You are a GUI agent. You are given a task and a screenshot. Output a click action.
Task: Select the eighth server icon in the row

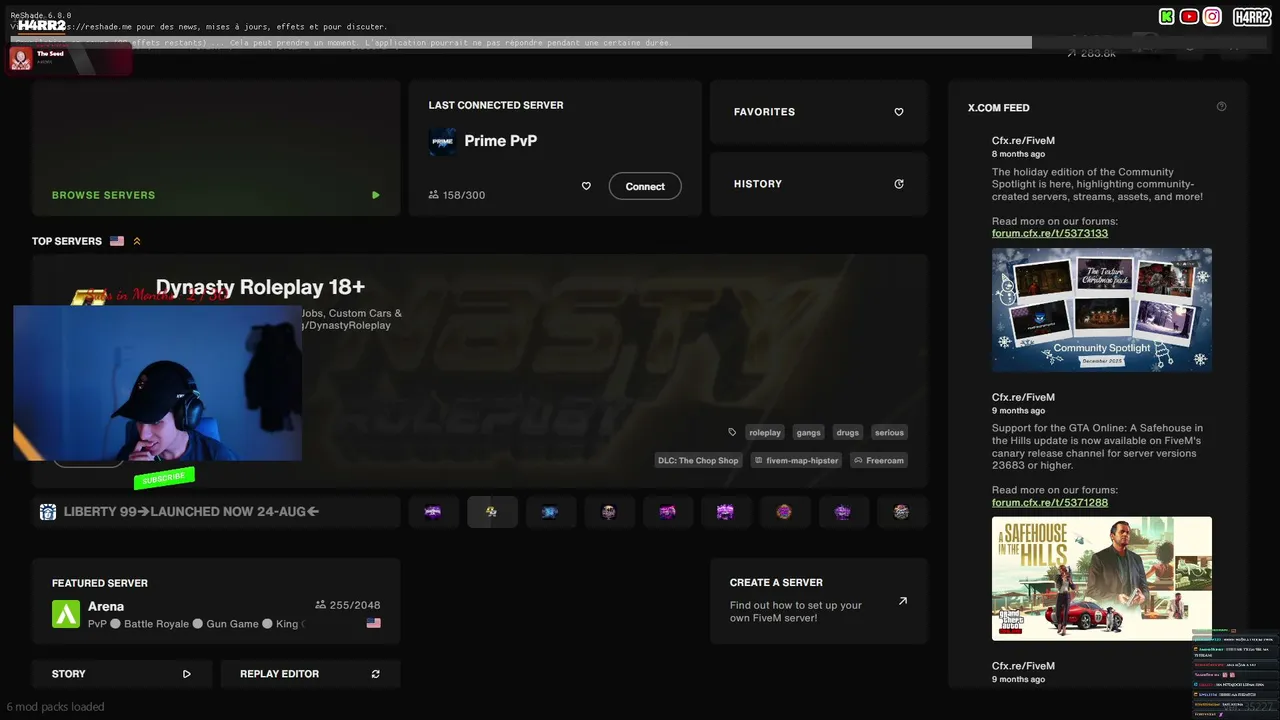pos(843,512)
